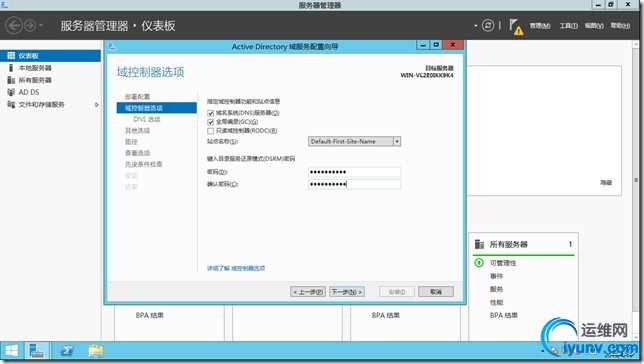Go to the 先决条件检查 wizard step
The width and height of the screenshot is (644, 364).
pyautogui.click(x=144, y=164)
